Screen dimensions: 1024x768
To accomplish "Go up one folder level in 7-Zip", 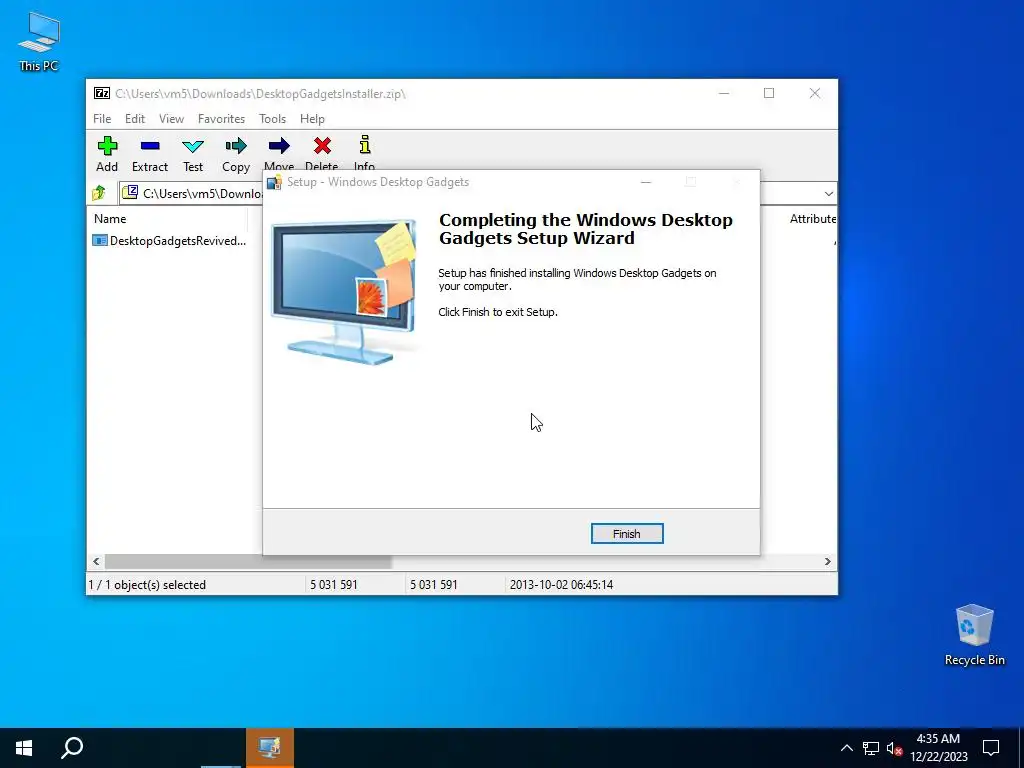I will click(99, 193).
